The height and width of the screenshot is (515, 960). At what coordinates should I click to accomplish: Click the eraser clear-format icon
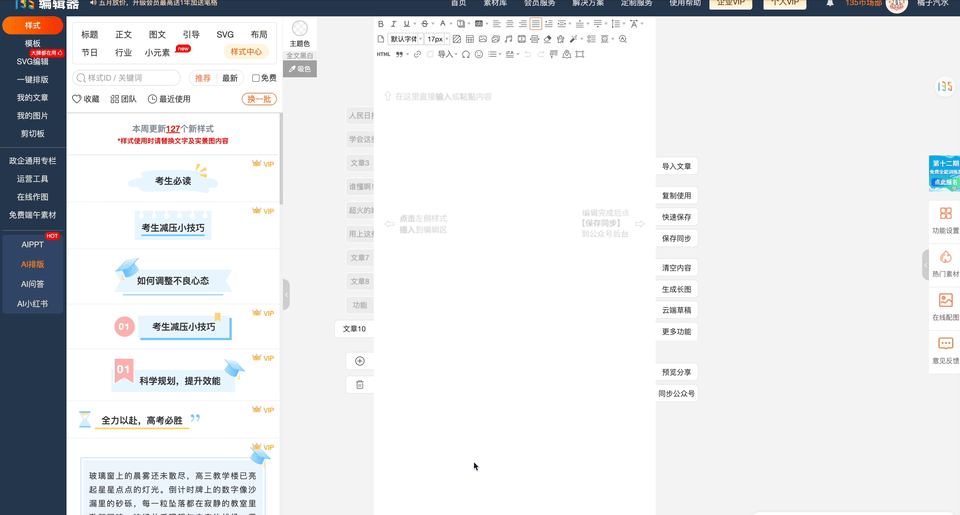point(547,39)
